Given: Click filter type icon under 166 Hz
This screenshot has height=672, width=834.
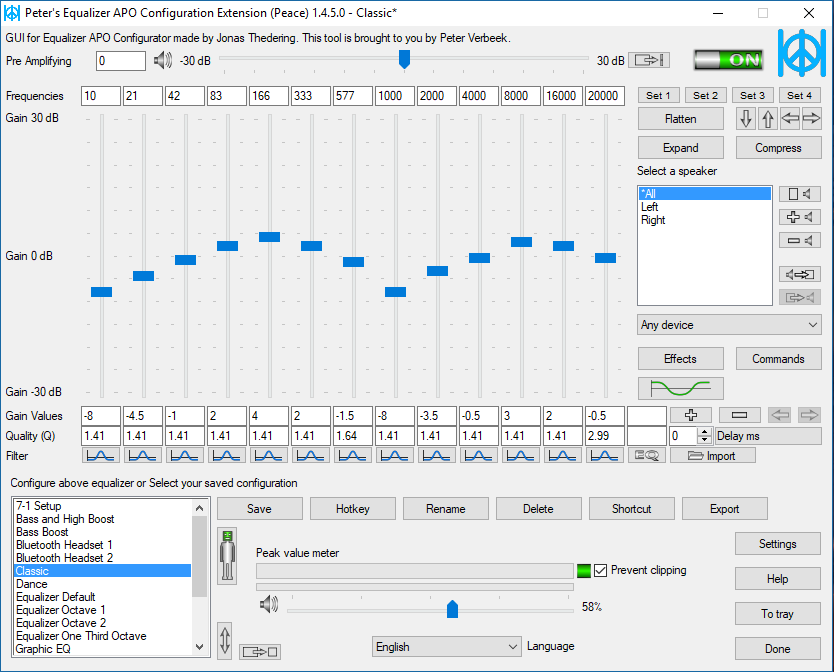Looking at the screenshot, I should pyautogui.click(x=269, y=455).
